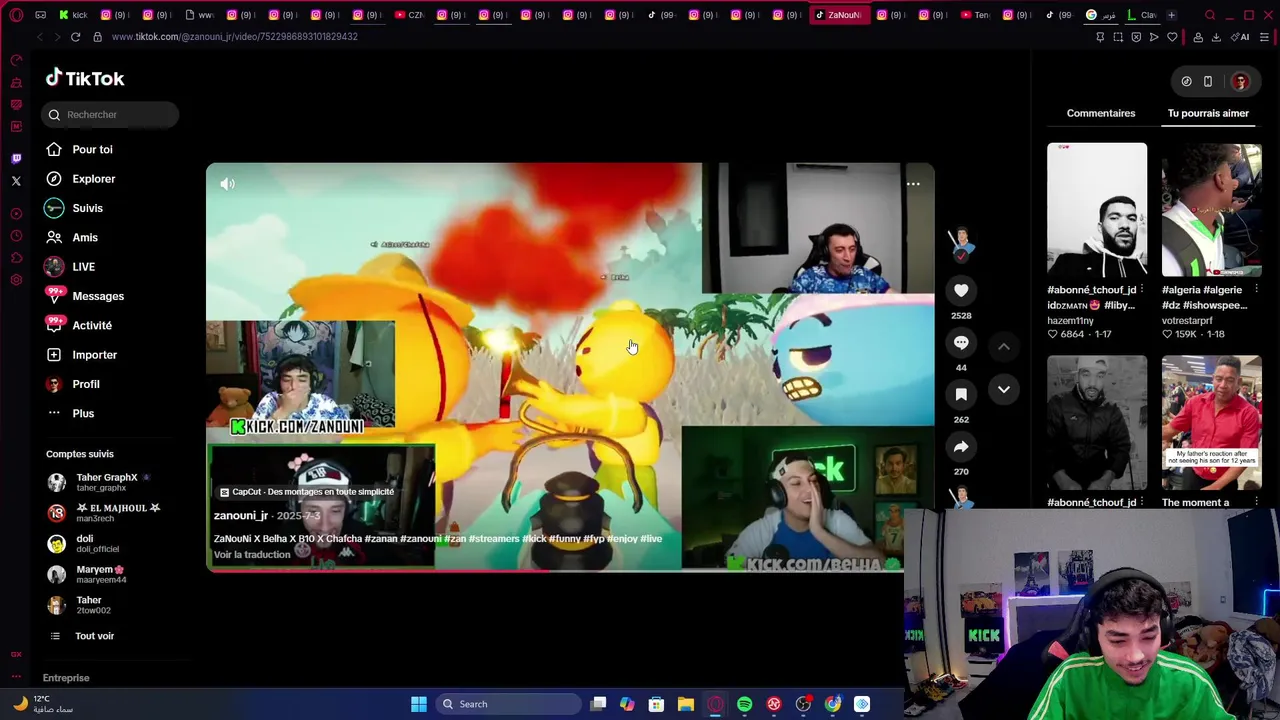Open the video comments bubble icon
Image resolution: width=1280 pixels, height=720 pixels.
click(x=961, y=343)
